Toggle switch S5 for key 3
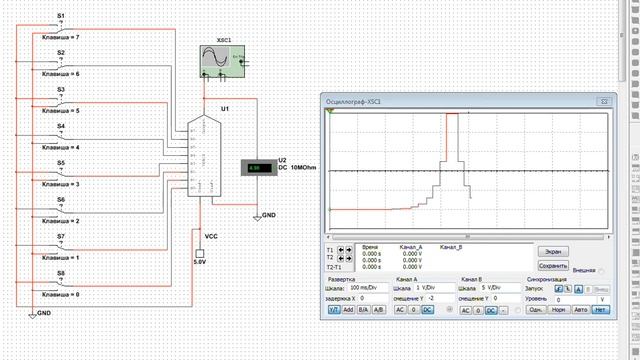The height and width of the screenshot is (360, 640). (61, 174)
